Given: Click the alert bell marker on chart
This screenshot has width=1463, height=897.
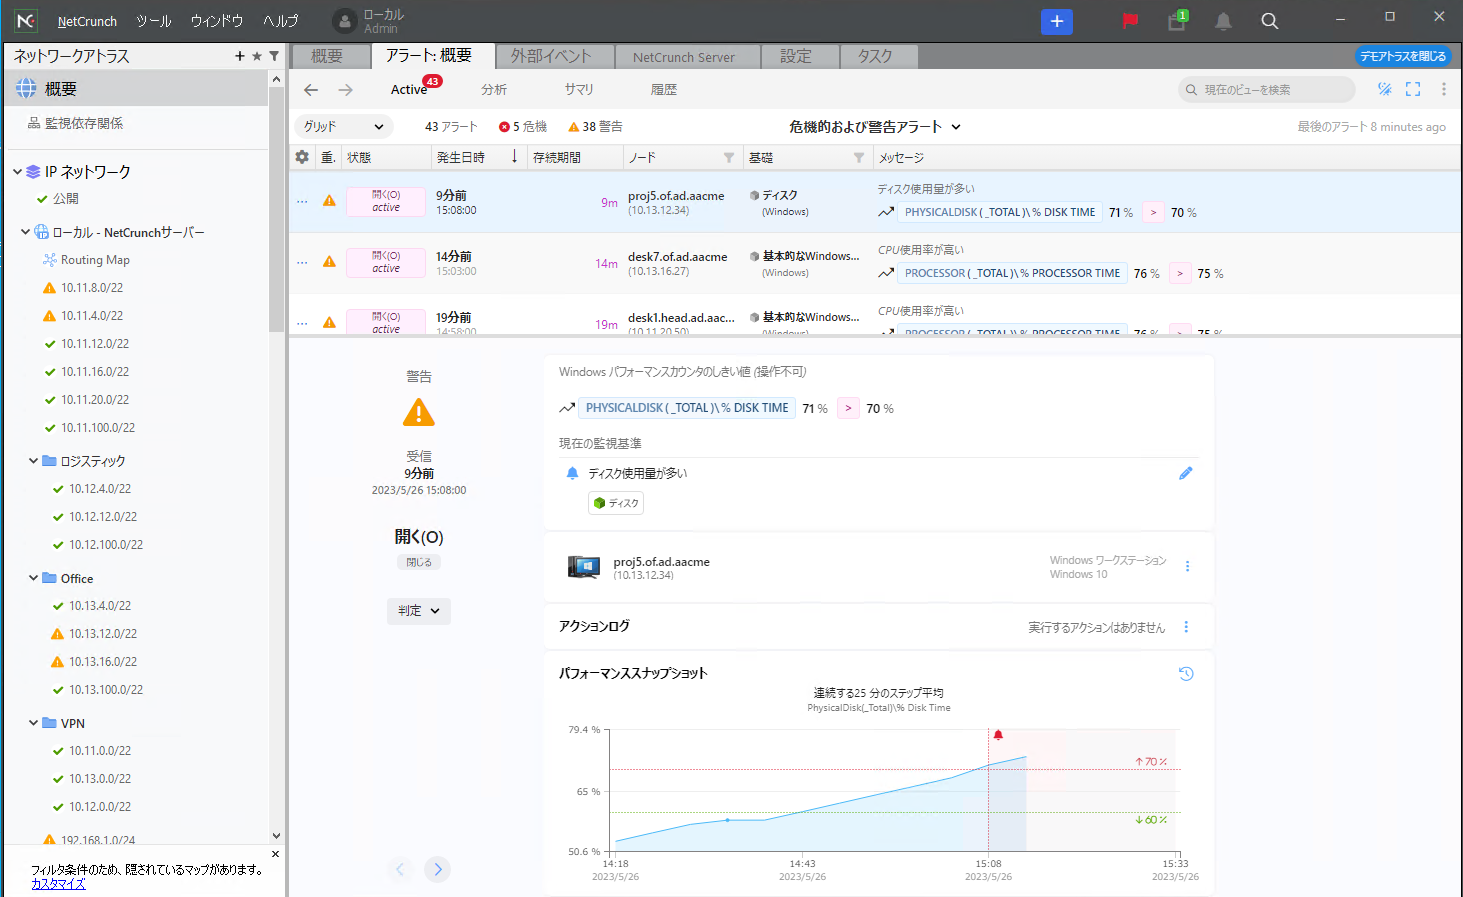Looking at the screenshot, I should tap(998, 735).
